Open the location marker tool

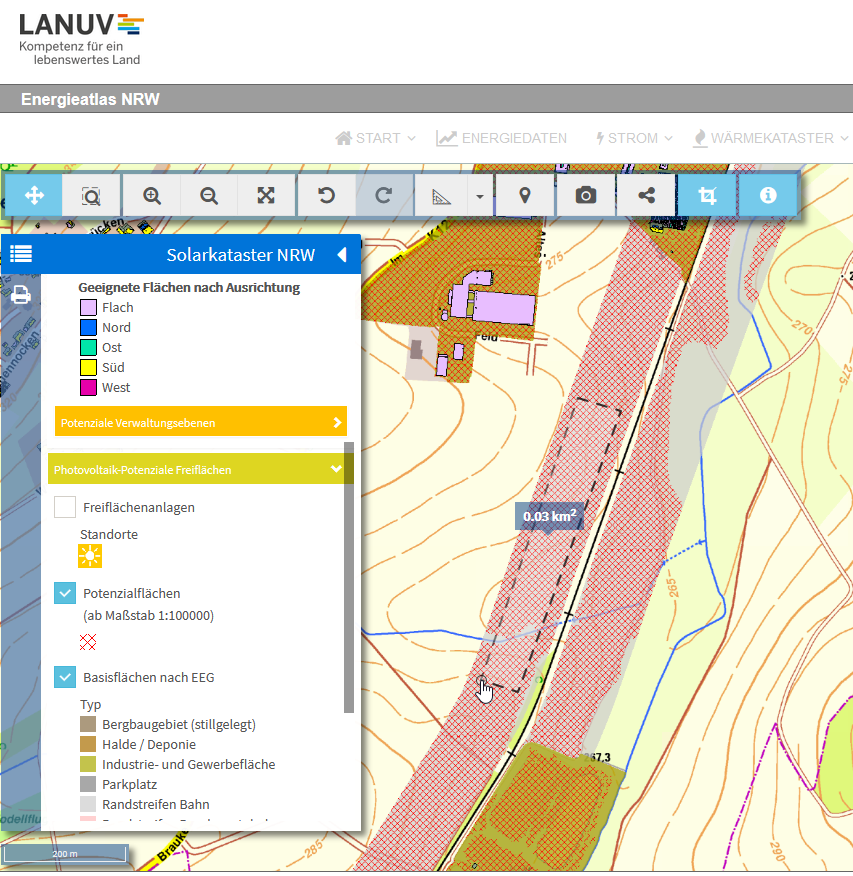tap(525, 196)
